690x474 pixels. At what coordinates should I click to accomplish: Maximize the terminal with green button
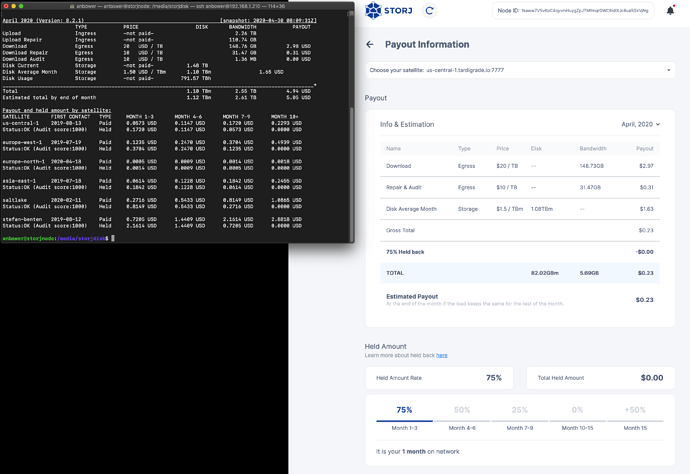21,6
